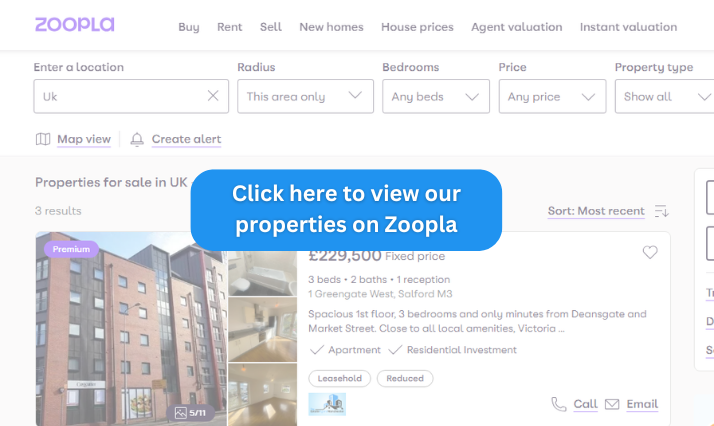Expand the Property type Show all dropdown
Image resolution: width=714 pixels, height=426 pixels.
pos(664,96)
